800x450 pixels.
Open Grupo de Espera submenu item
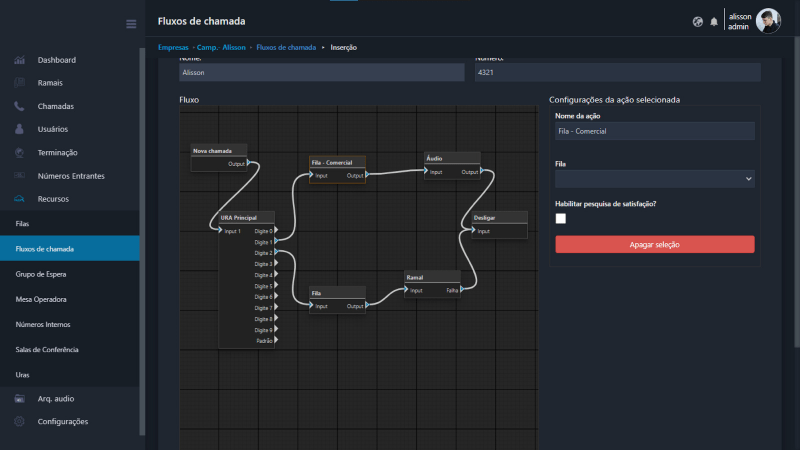click(x=41, y=273)
